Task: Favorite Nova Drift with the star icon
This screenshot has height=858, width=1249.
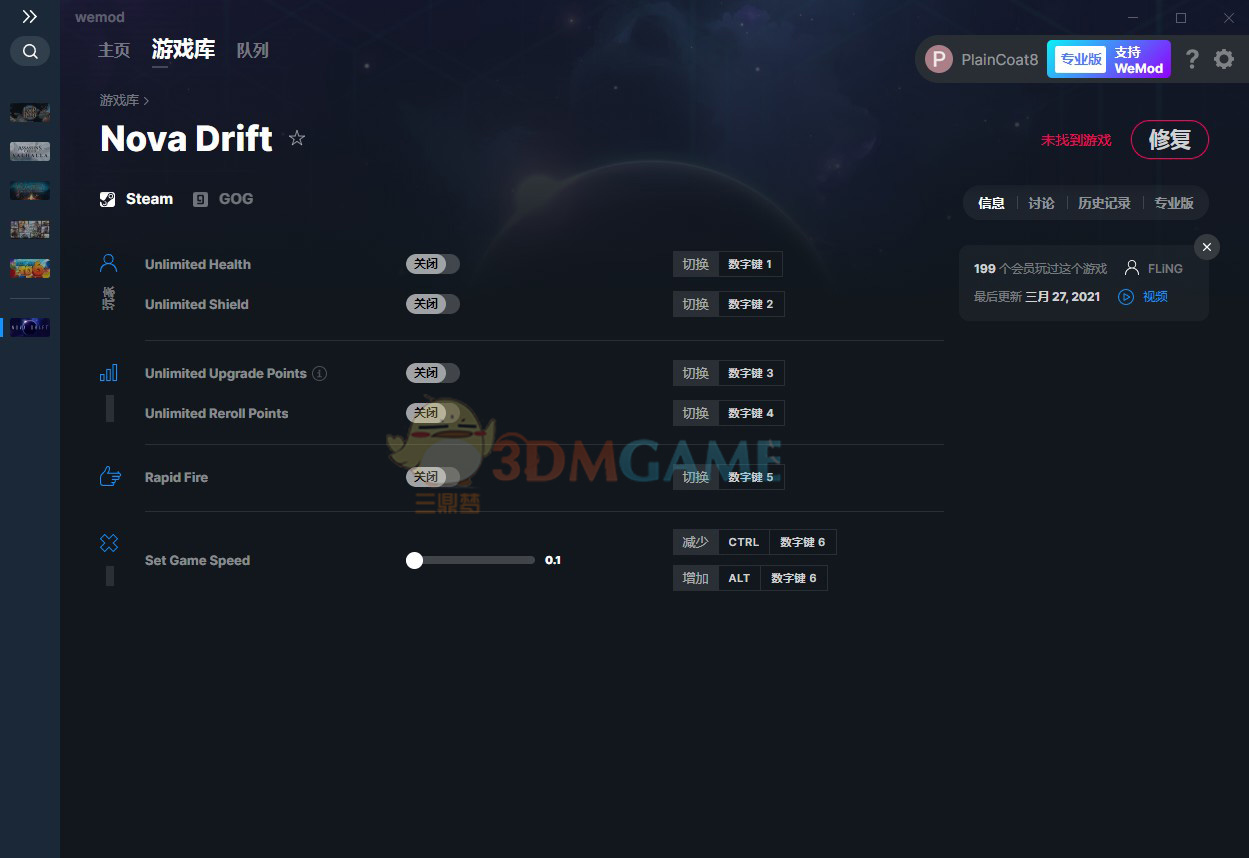Action: tap(297, 138)
